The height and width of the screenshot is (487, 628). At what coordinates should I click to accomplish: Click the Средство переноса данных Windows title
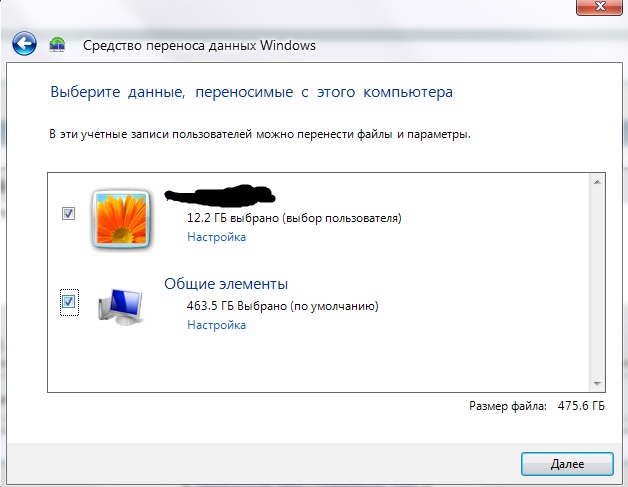(x=199, y=45)
